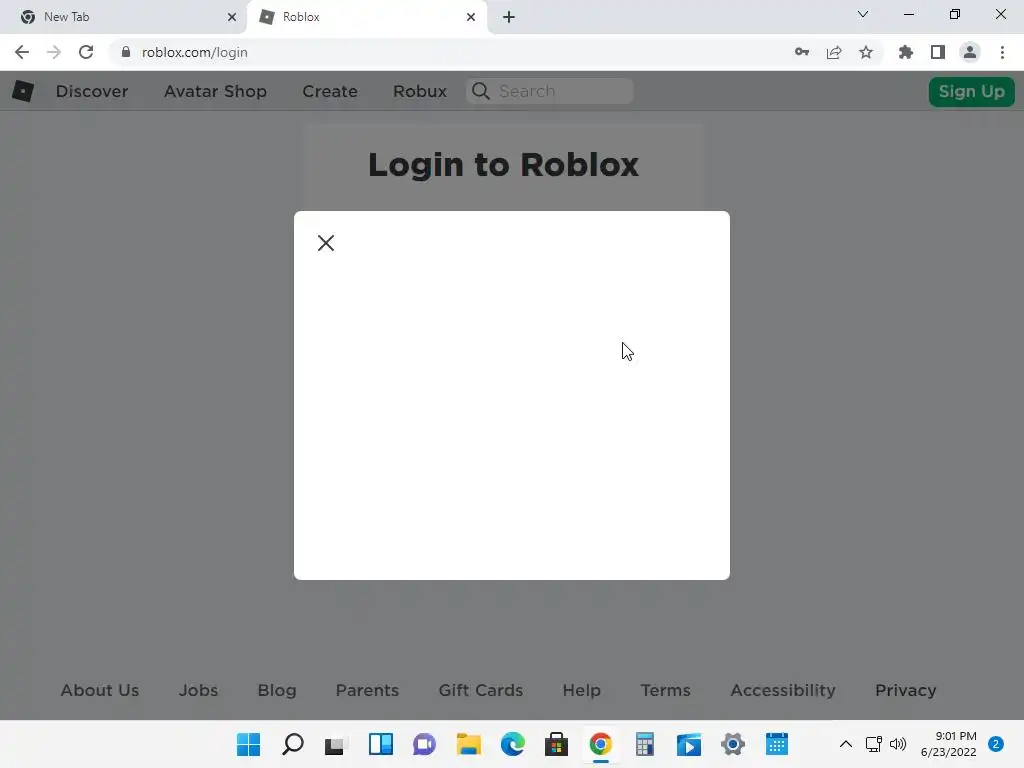Open the About Us footer link
The height and width of the screenshot is (768, 1024).
click(x=100, y=690)
